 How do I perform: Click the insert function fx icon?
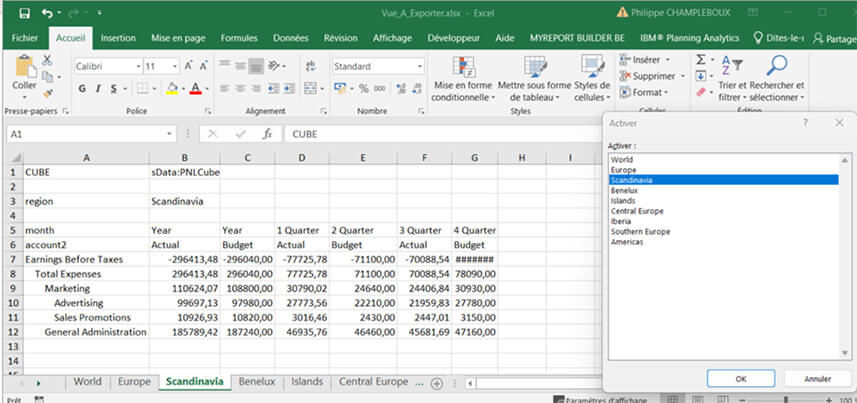pos(267,134)
